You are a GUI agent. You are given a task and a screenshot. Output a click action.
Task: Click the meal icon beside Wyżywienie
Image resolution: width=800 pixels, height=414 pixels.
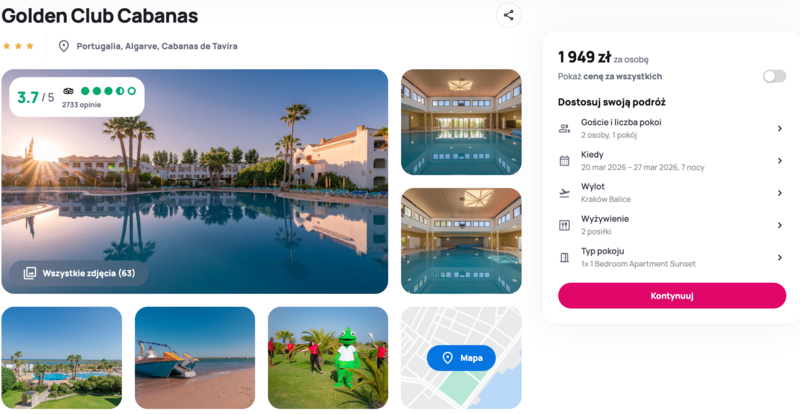564,225
